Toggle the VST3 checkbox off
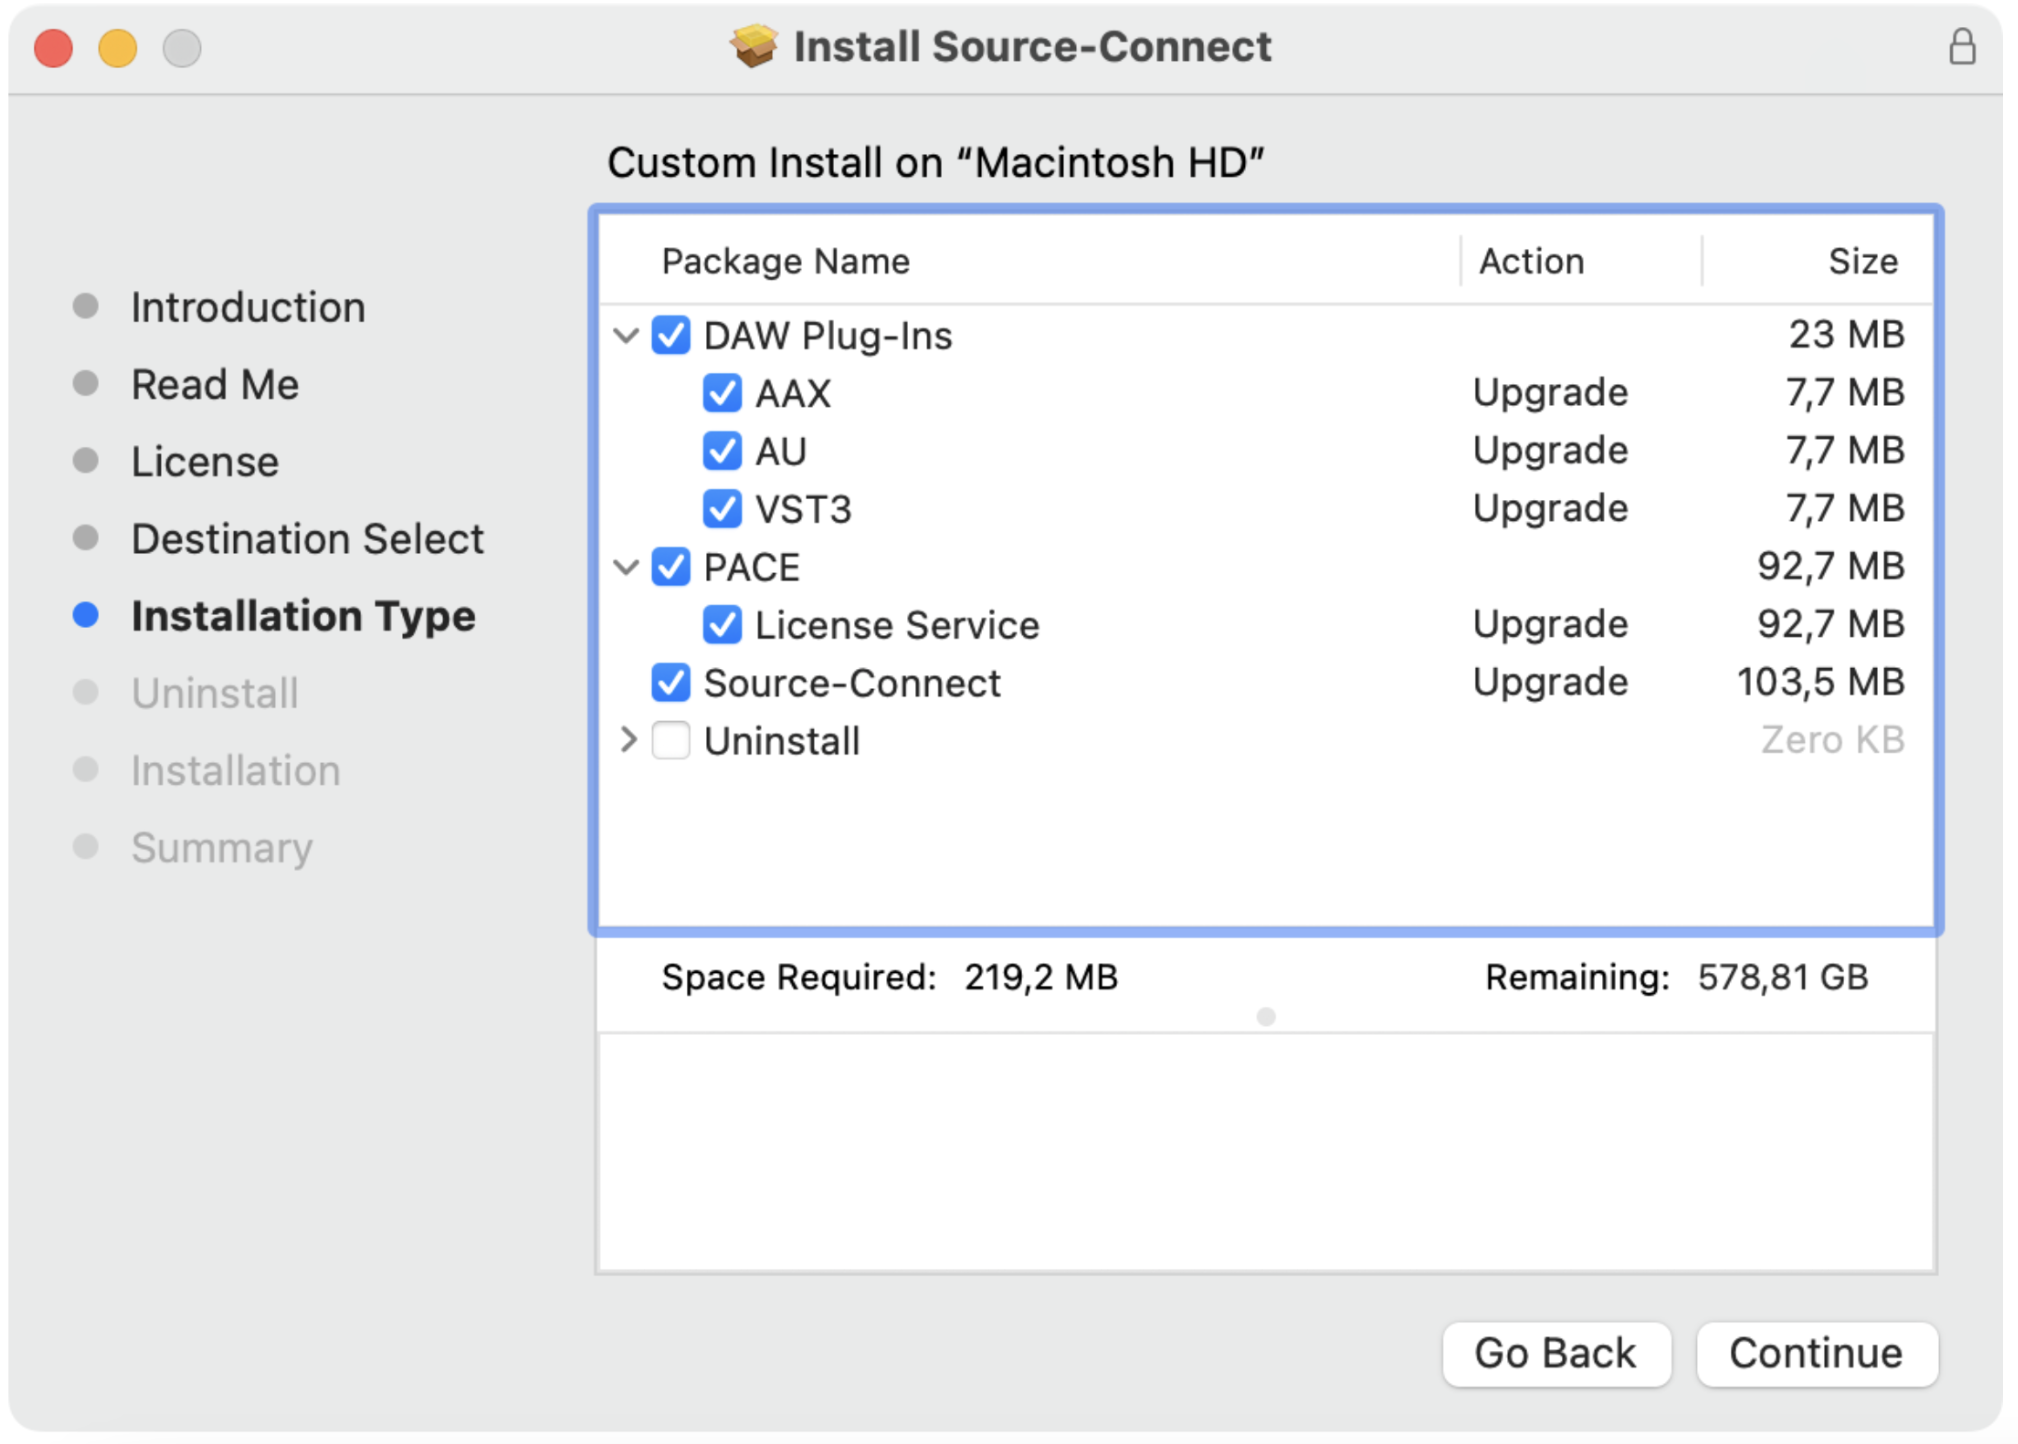 click(x=721, y=509)
